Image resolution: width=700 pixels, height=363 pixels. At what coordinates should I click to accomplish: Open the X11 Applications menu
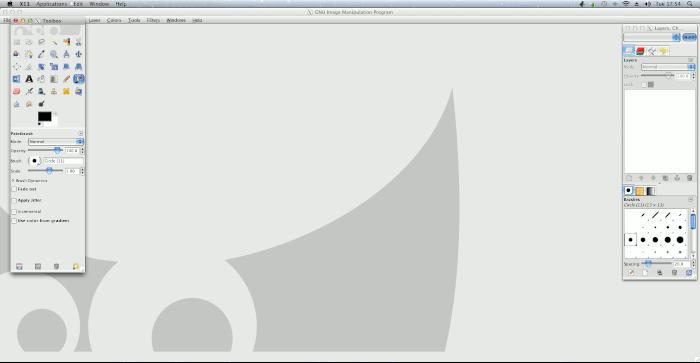tap(51, 4)
